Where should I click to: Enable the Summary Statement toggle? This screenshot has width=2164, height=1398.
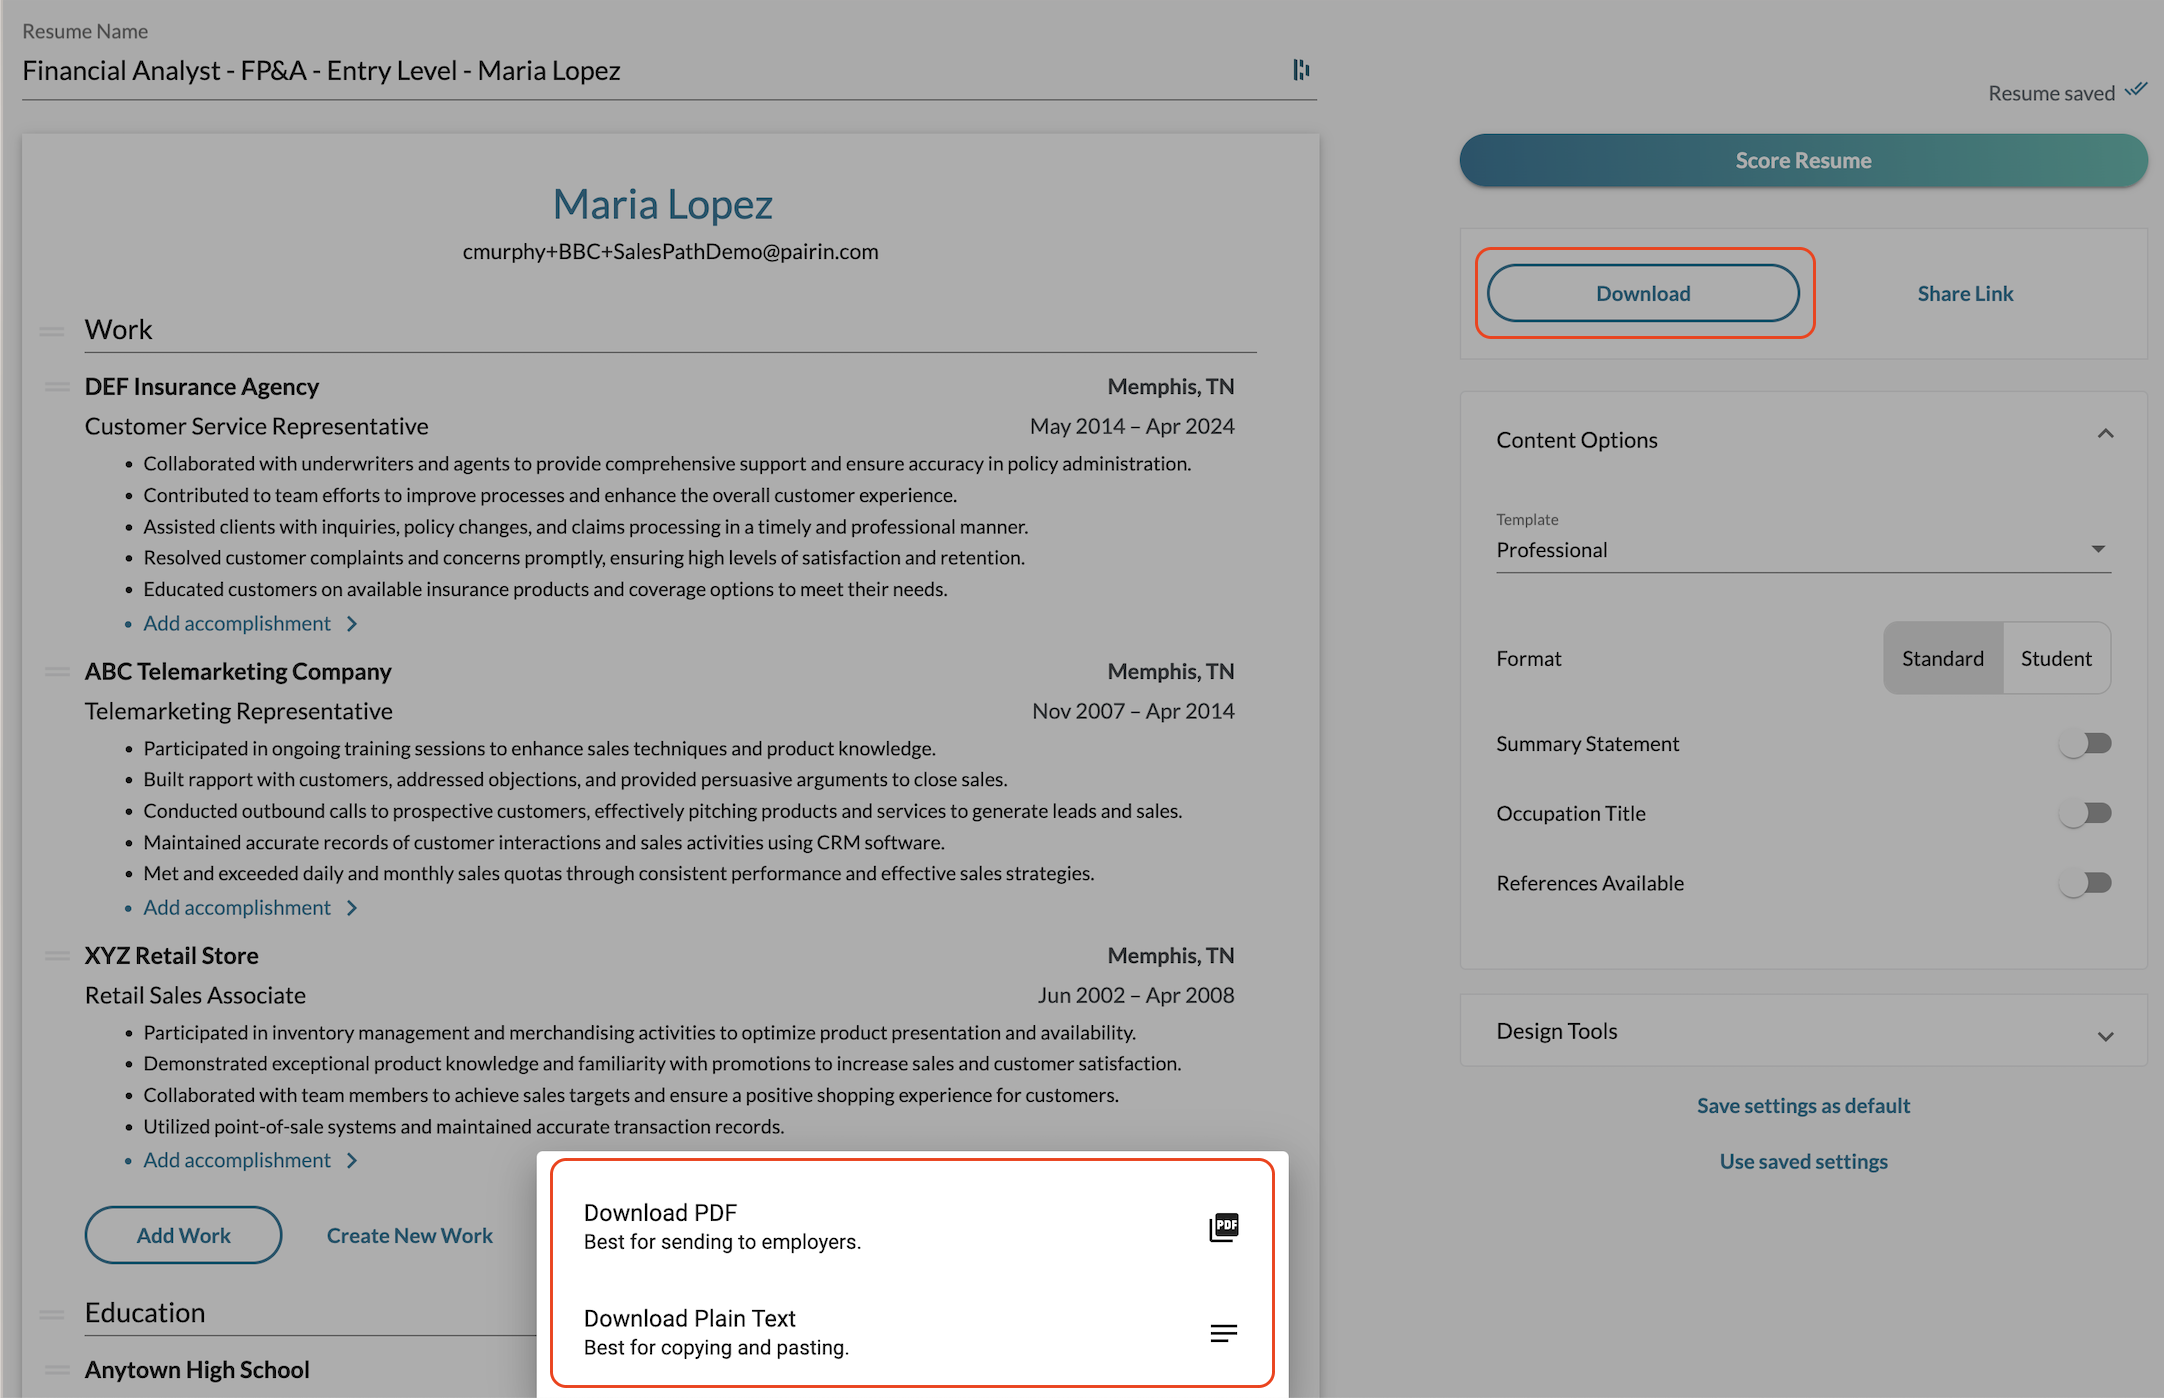pos(2085,744)
